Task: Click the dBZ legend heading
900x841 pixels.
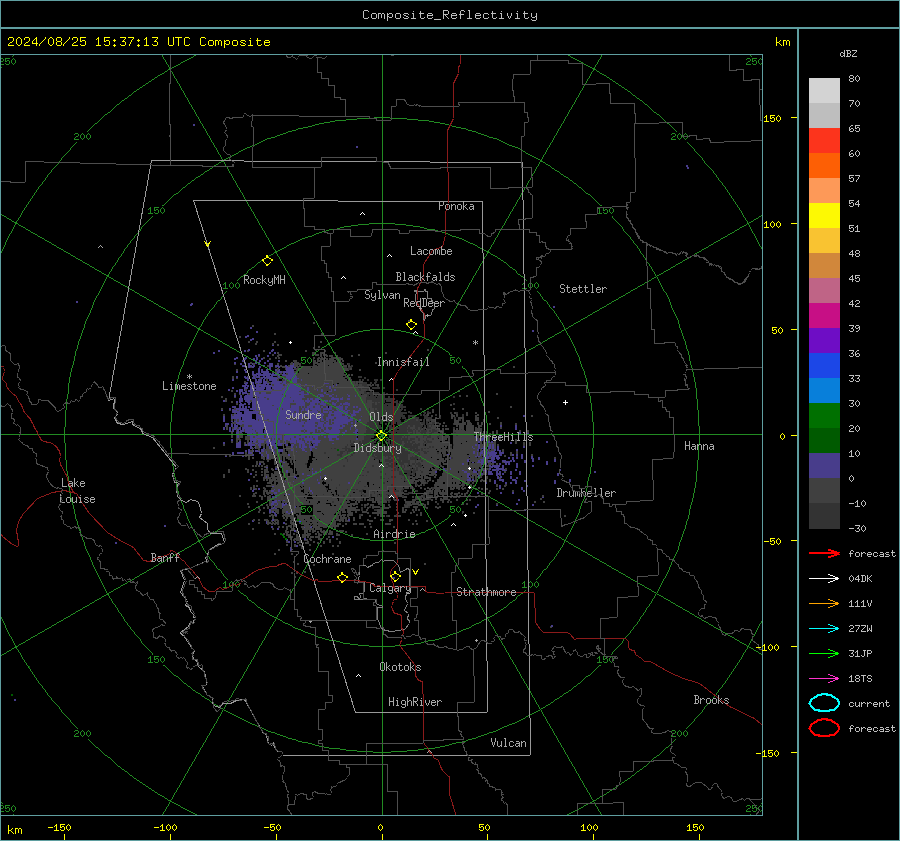Action: point(848,53)
